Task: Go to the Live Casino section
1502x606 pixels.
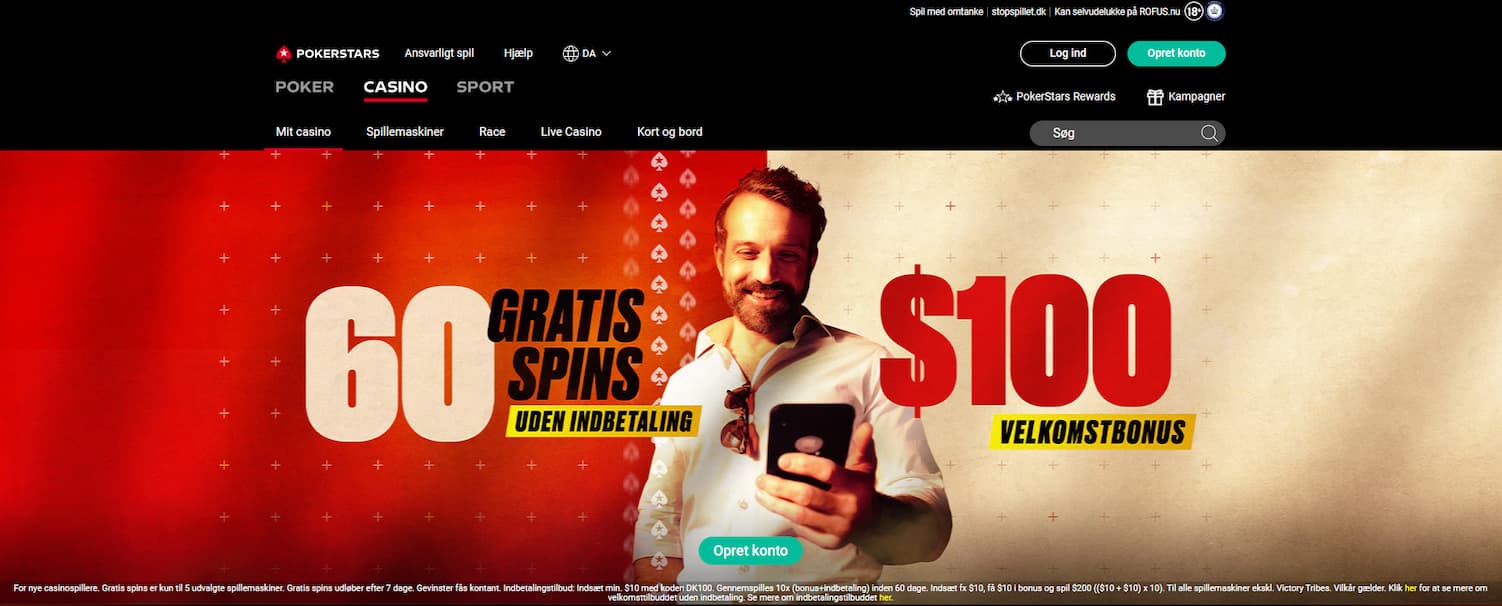Action: tap(571, 132)
